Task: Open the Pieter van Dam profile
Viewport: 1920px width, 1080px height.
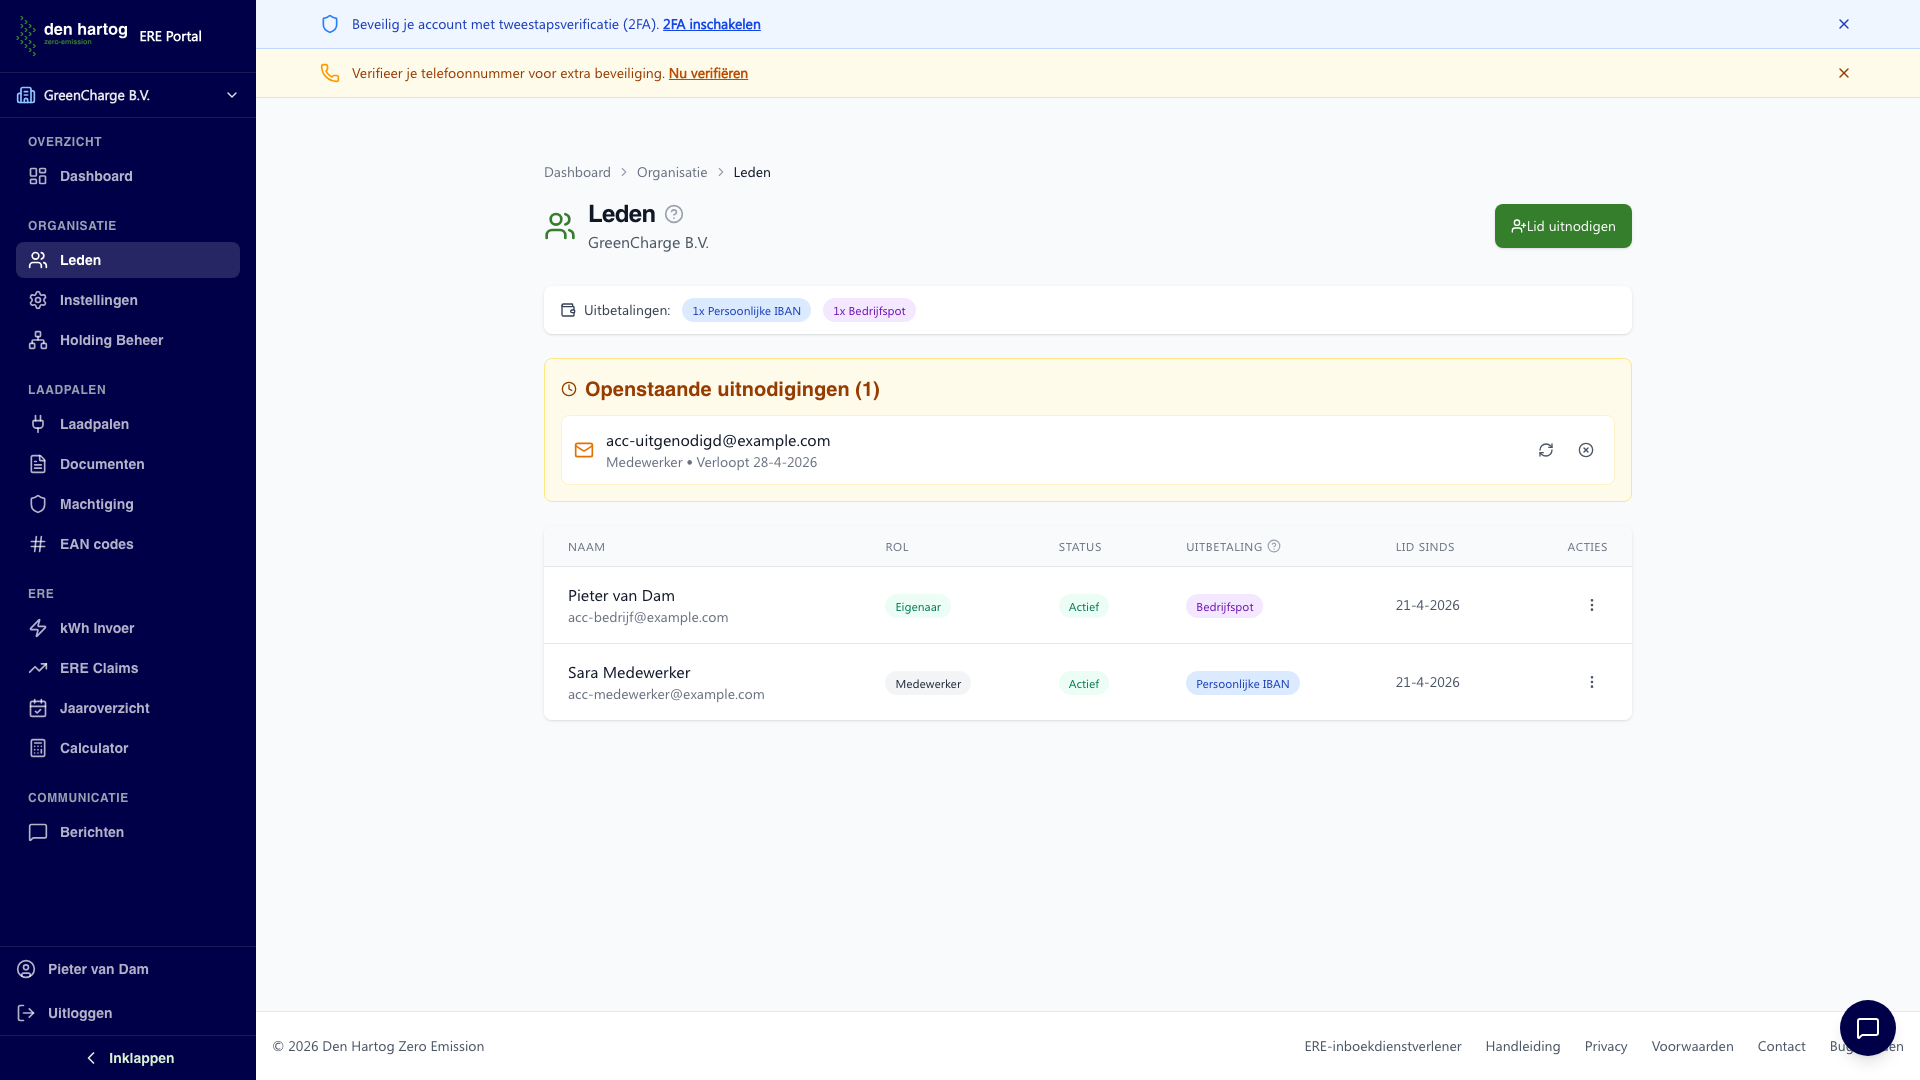Action: (128, 969)
